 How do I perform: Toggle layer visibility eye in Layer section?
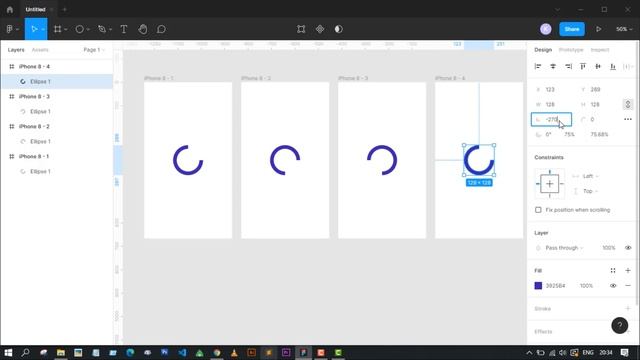click(628, 248)
